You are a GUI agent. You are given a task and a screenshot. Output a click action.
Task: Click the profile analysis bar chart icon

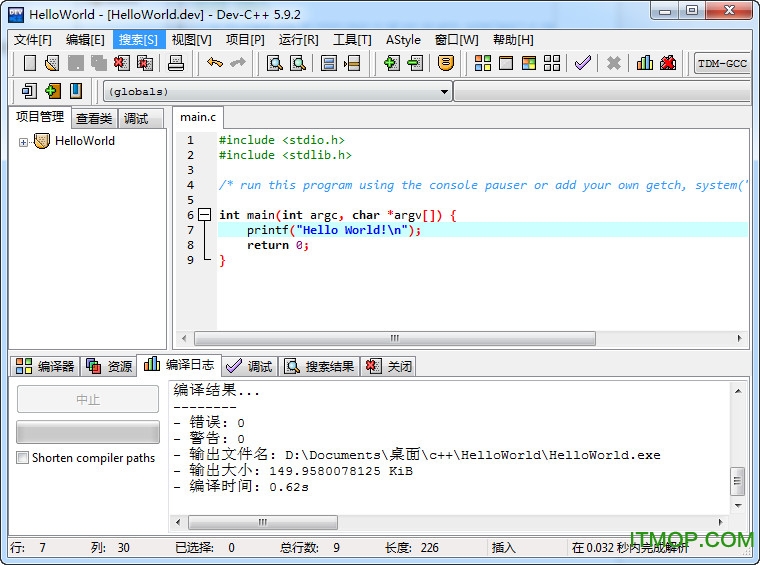coord(645,63)
